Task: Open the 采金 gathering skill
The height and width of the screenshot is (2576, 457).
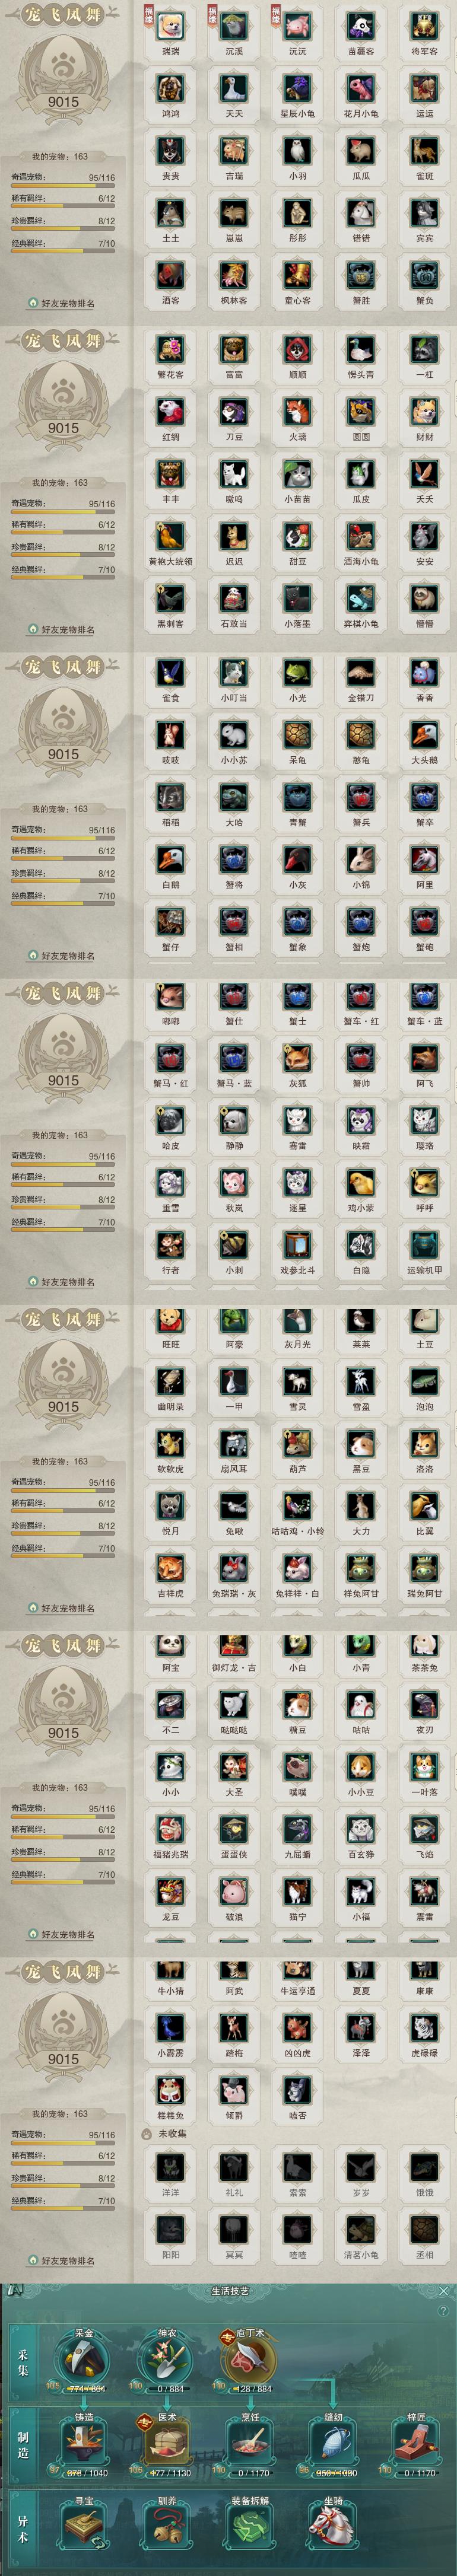Action: point(84,2361)
